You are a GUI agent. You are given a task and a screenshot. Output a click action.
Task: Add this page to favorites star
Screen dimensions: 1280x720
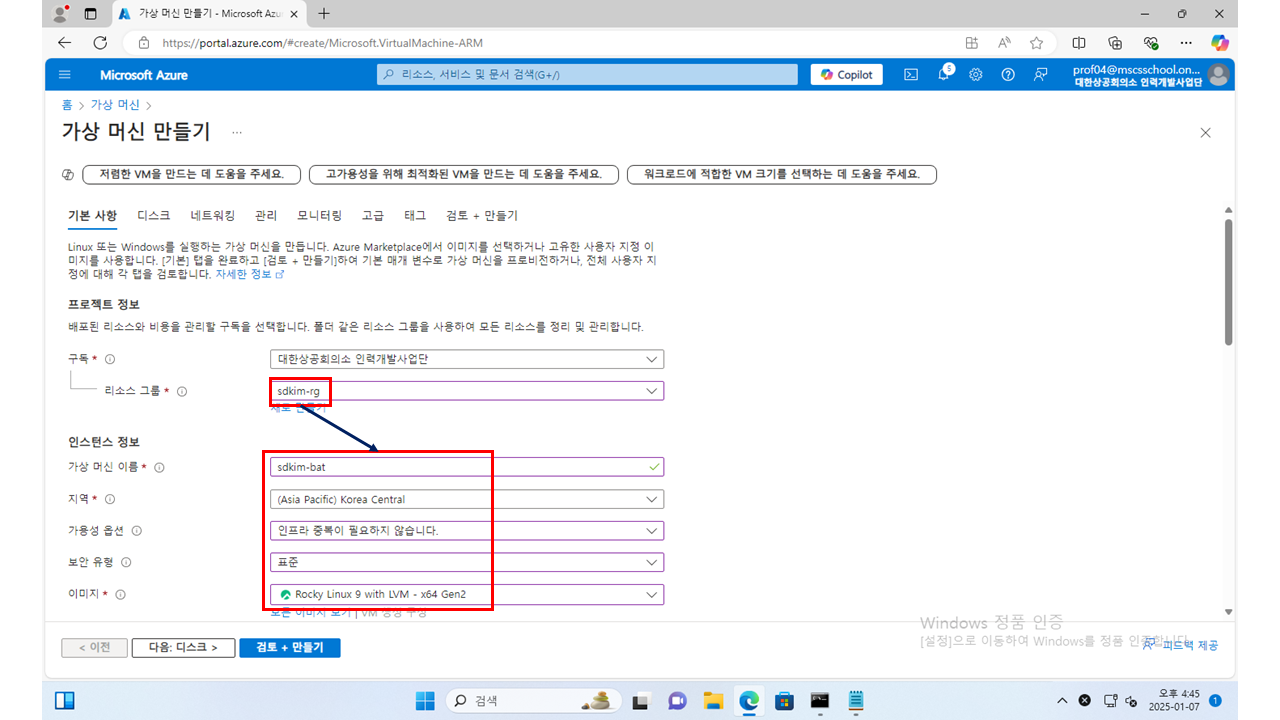tap(1036, 43)
